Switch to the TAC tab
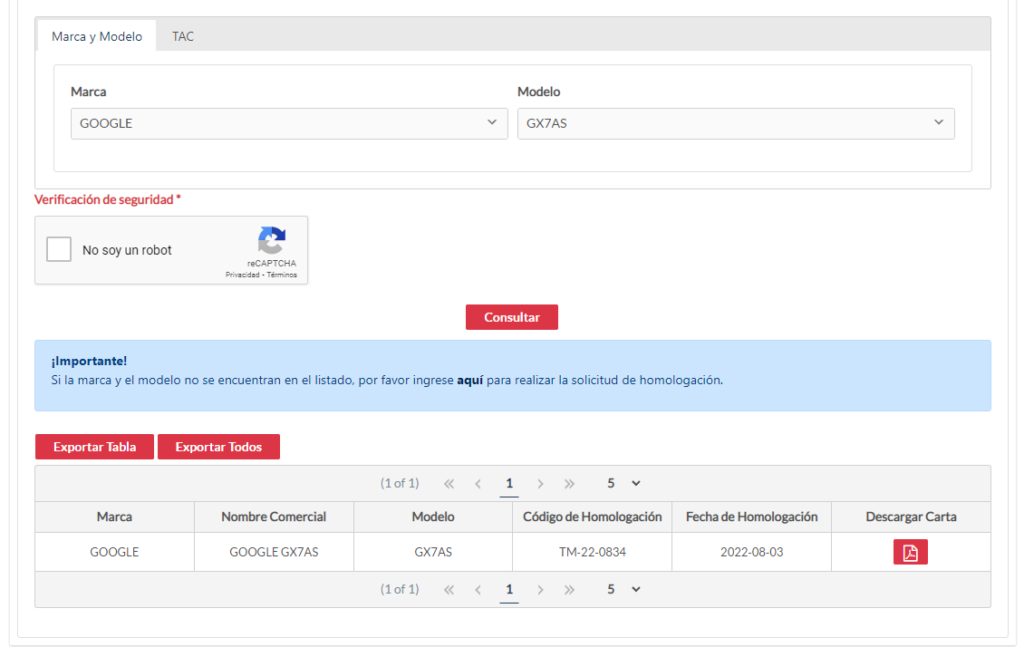 click(183, 36)
